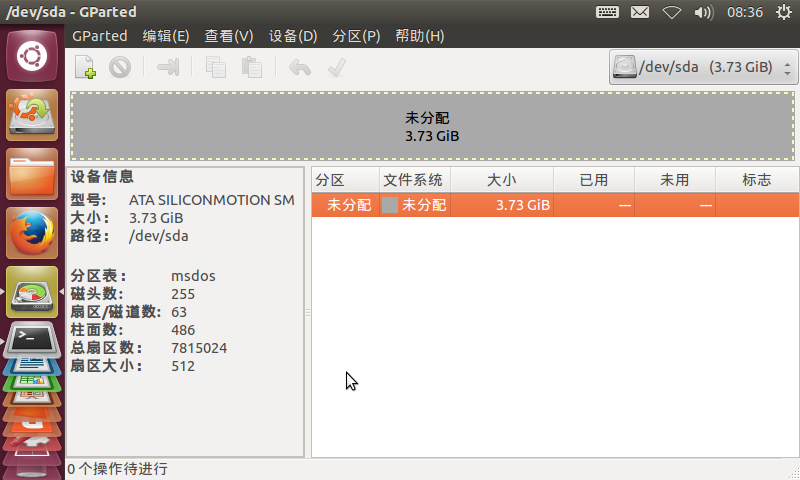
Task: Click the 分区 column header
Action: coord(345,180)
